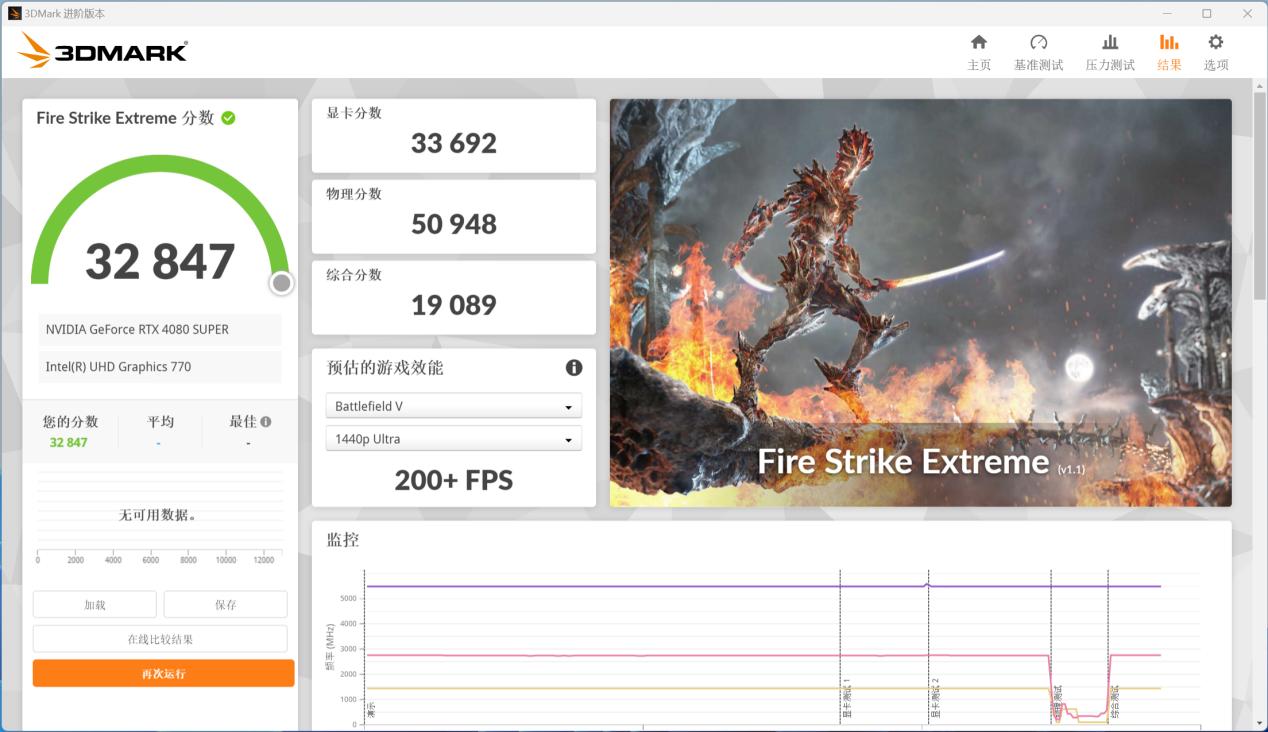Select the 结果 results view

[1168, 50]
